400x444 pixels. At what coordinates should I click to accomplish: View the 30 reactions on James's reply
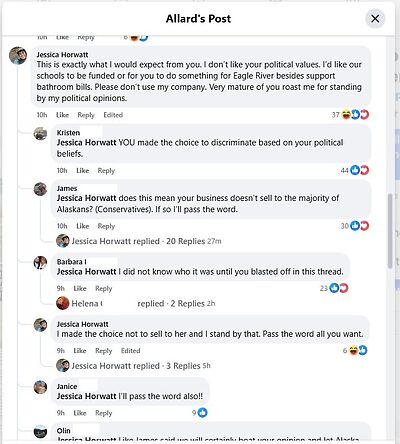click(355, 226)
